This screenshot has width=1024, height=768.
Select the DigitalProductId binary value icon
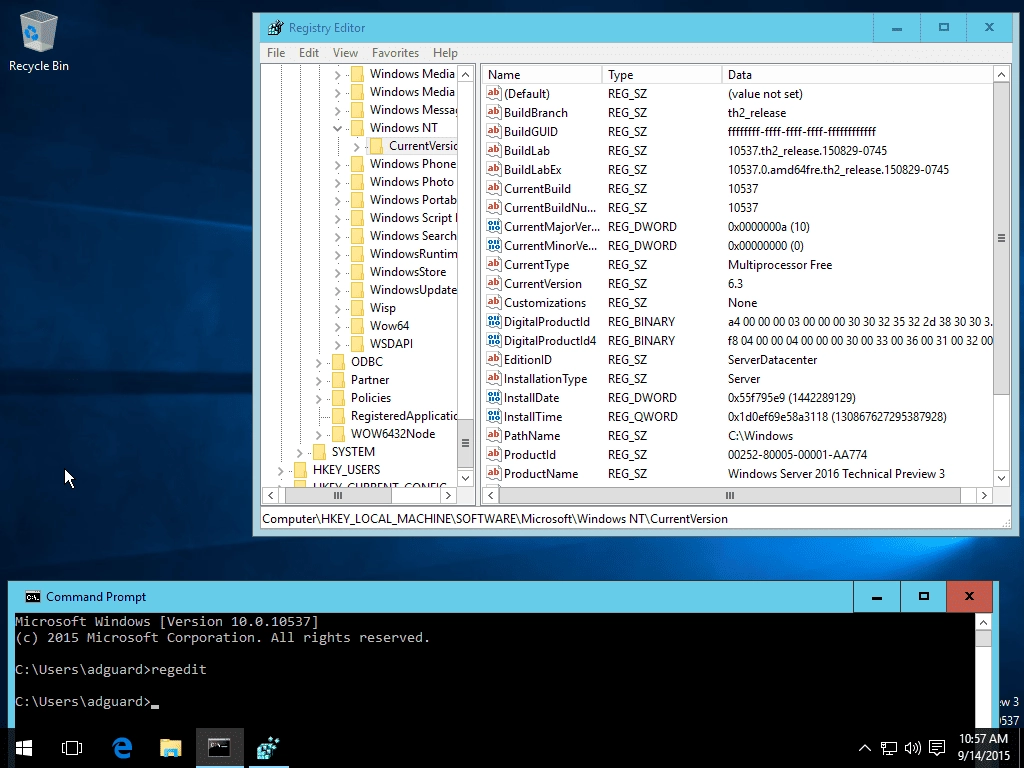pos(494,321)
